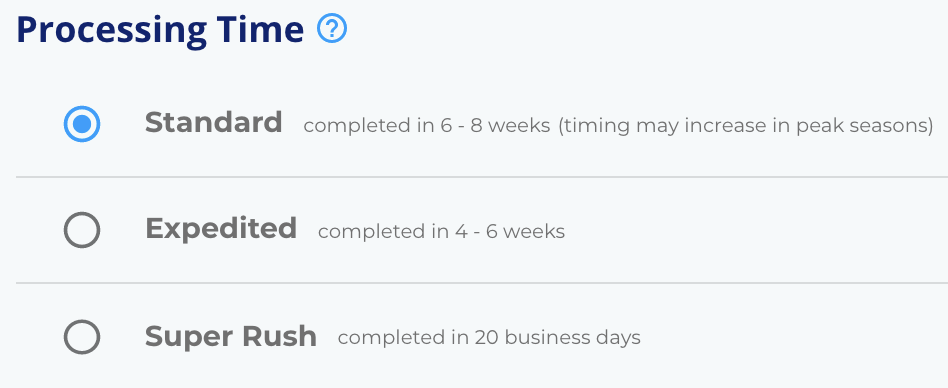Click the divider line above Super Rush
The width and height of the screenshot is (948, 388).
482,283
